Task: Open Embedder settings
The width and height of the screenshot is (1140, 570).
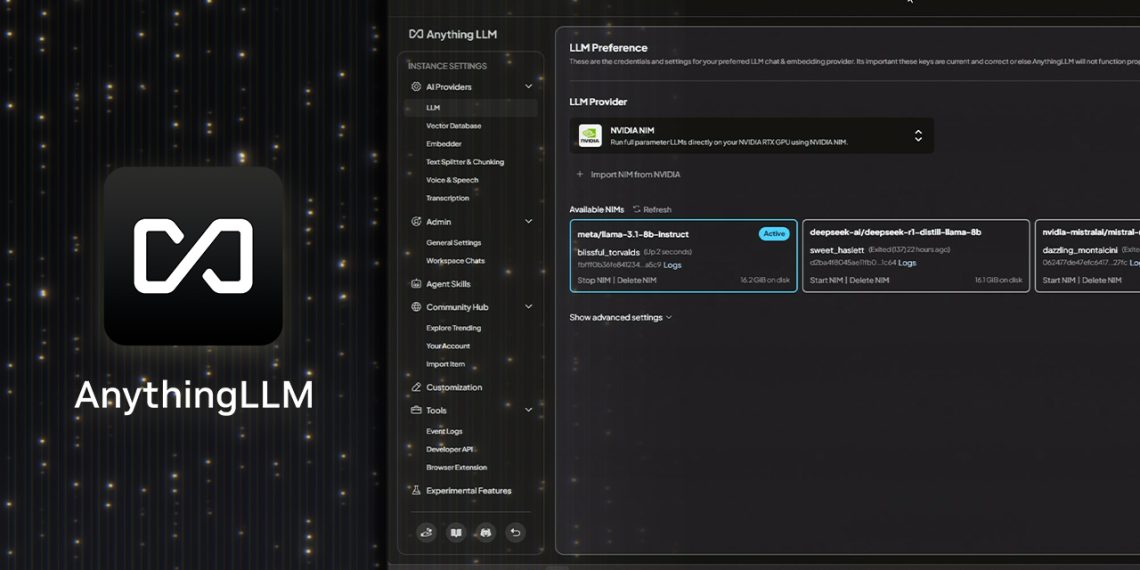Action: (443, 144)
